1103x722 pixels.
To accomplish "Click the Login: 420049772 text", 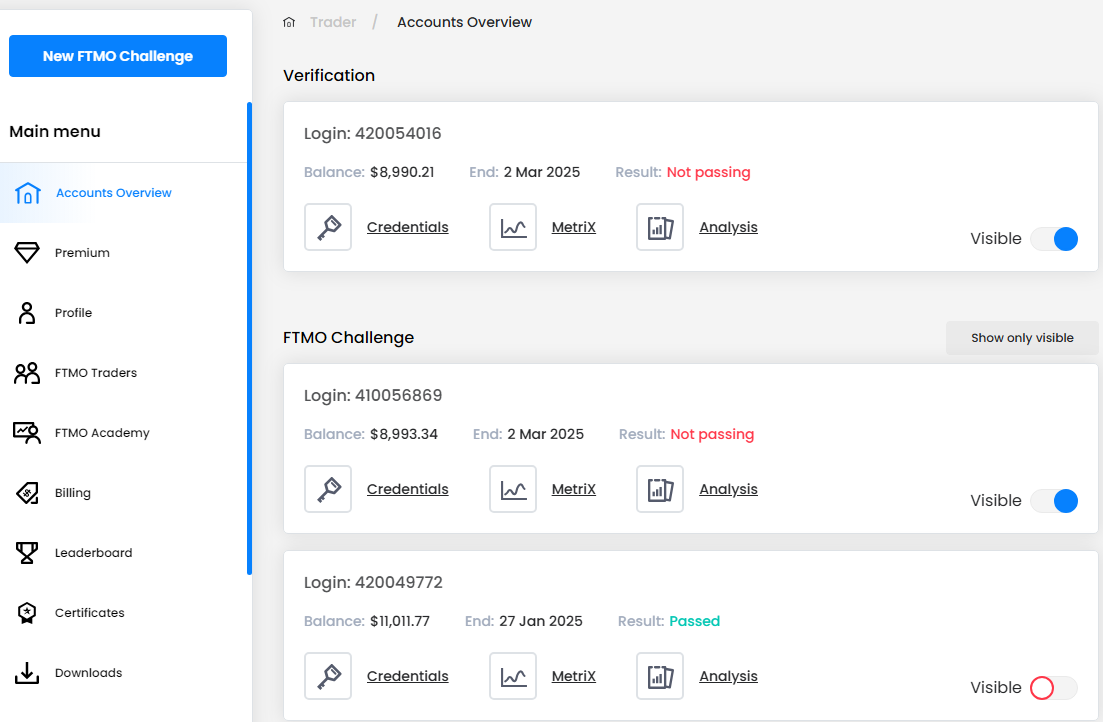I will [373, 583].
